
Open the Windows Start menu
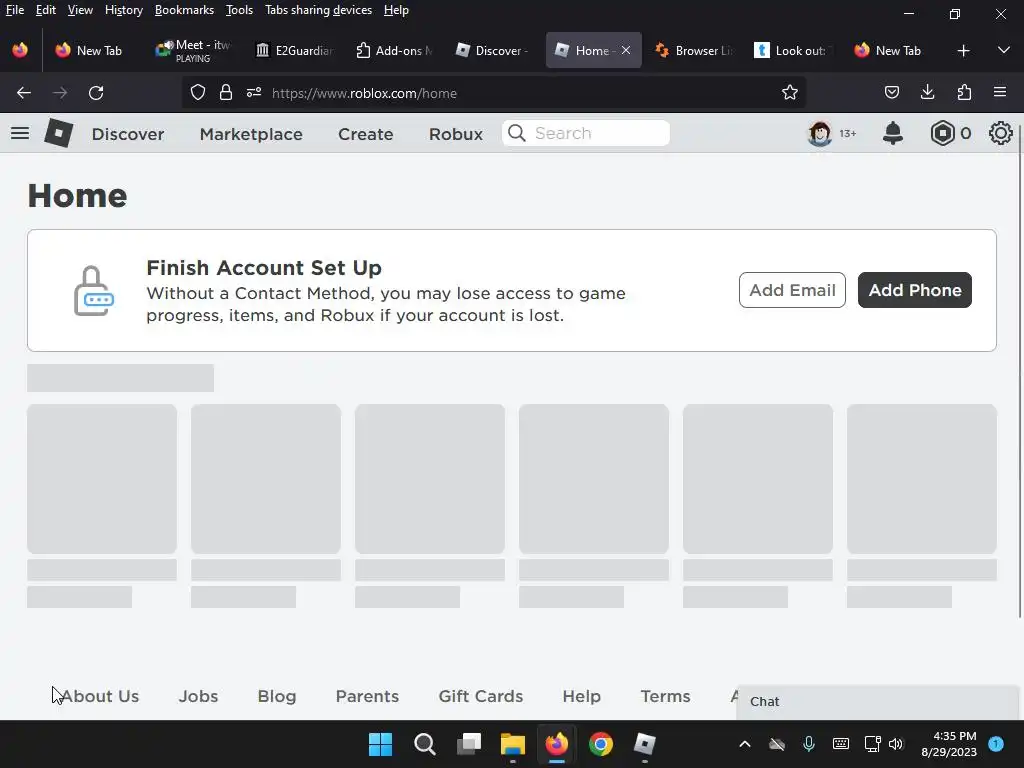click(380, 744)
